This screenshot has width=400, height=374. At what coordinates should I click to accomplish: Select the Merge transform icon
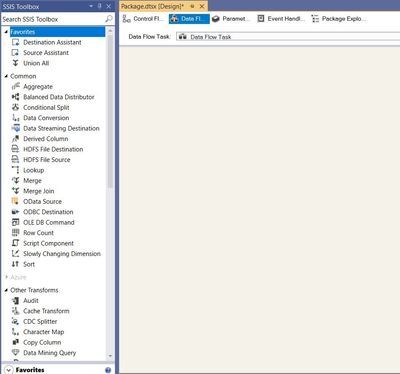pos(15,181)
